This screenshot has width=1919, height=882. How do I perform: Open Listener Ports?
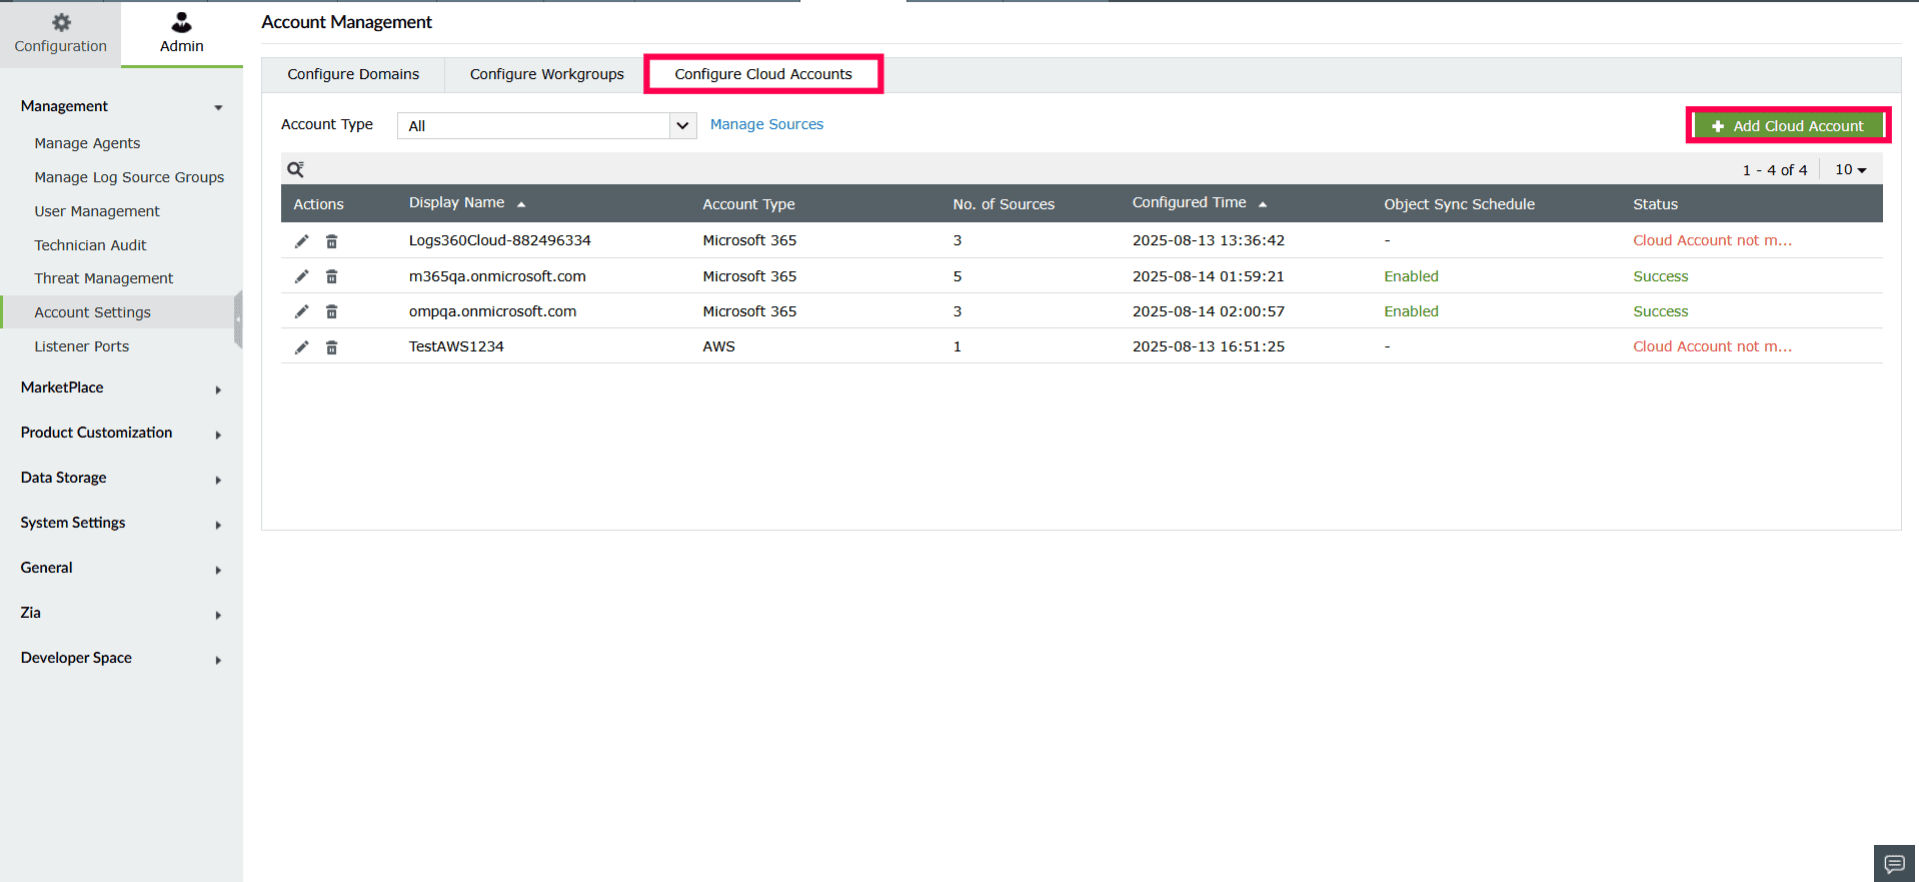(x=82, y=346)
